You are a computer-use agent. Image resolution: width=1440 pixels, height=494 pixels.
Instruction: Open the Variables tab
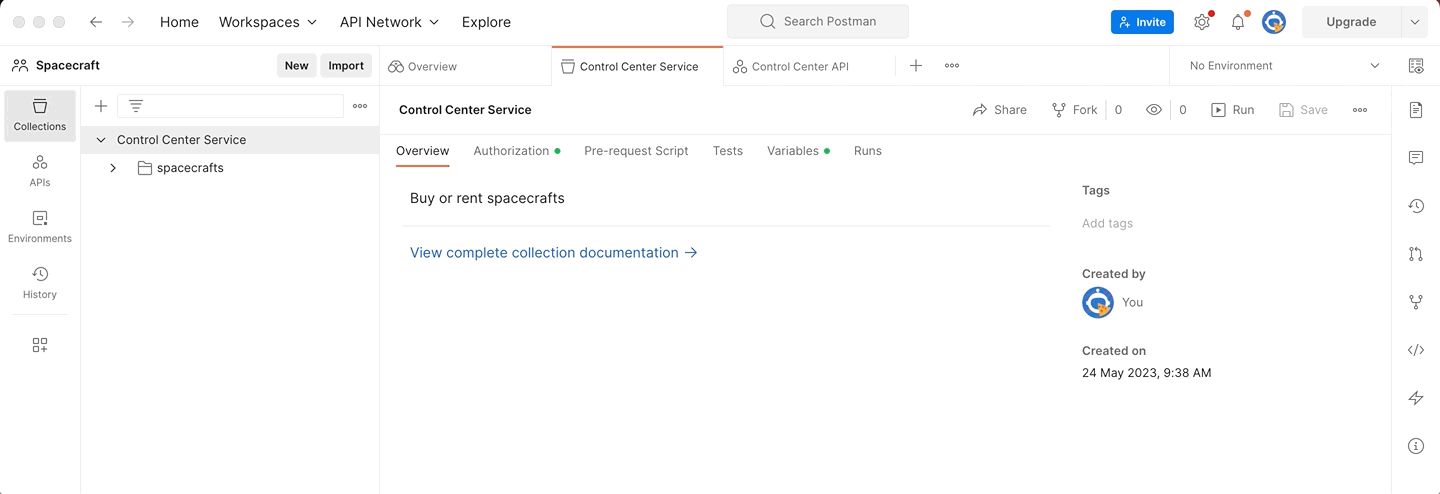click(x=798, y=151)
